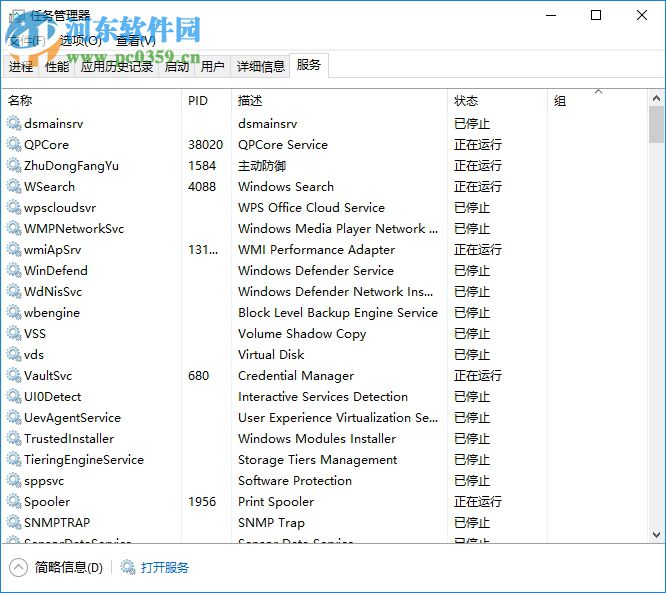Sort services by the 状态 column header
The image size is (666, 593).
pos(497,101)
